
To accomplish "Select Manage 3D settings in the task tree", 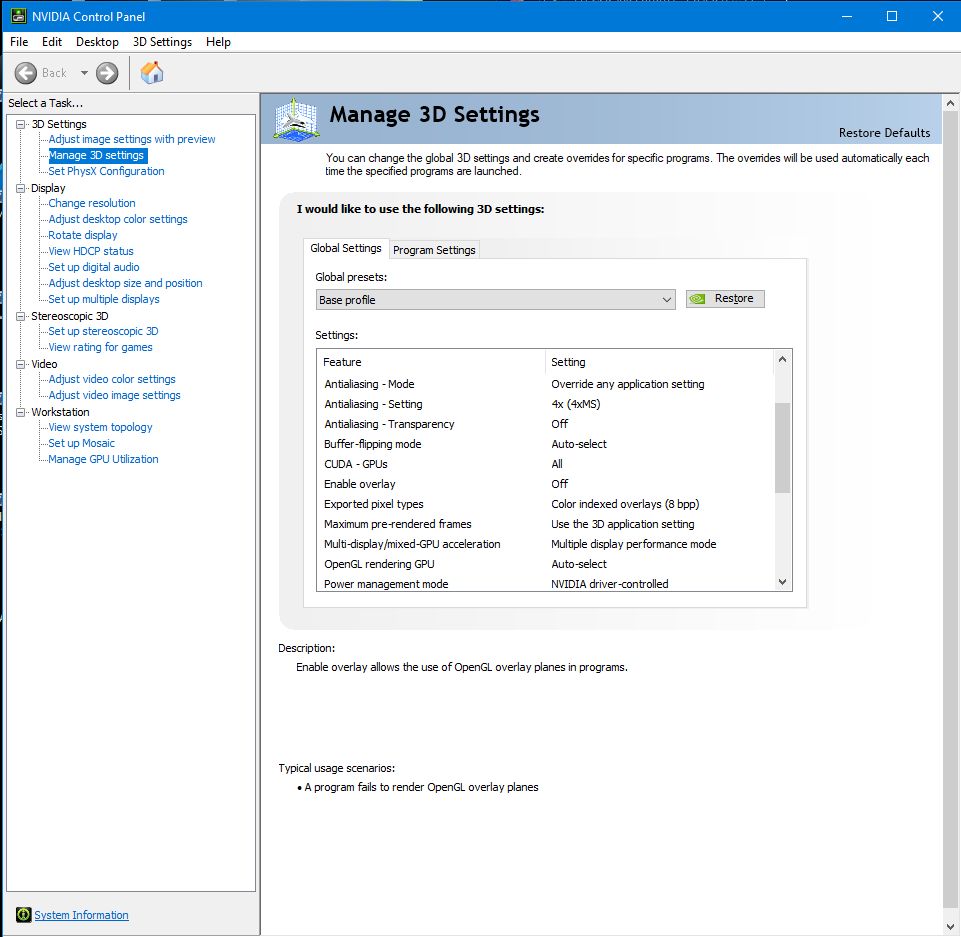I will click(x=96, y=155).
